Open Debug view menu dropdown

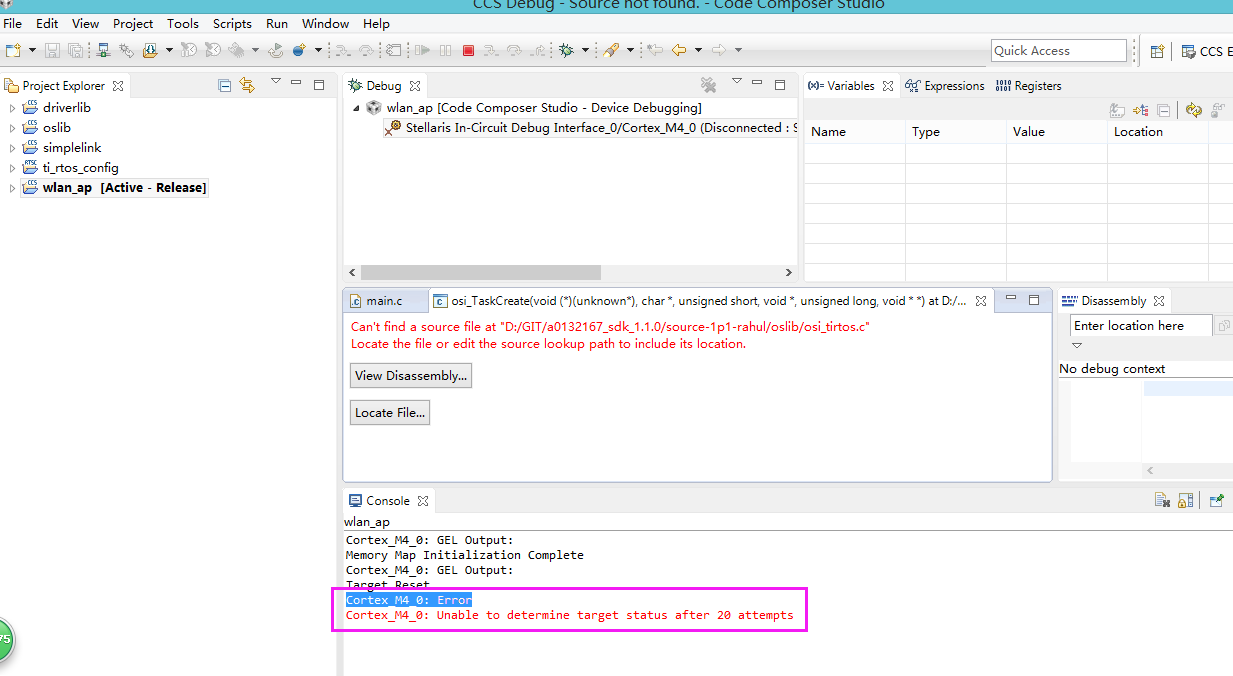click(x=737, y=82)
